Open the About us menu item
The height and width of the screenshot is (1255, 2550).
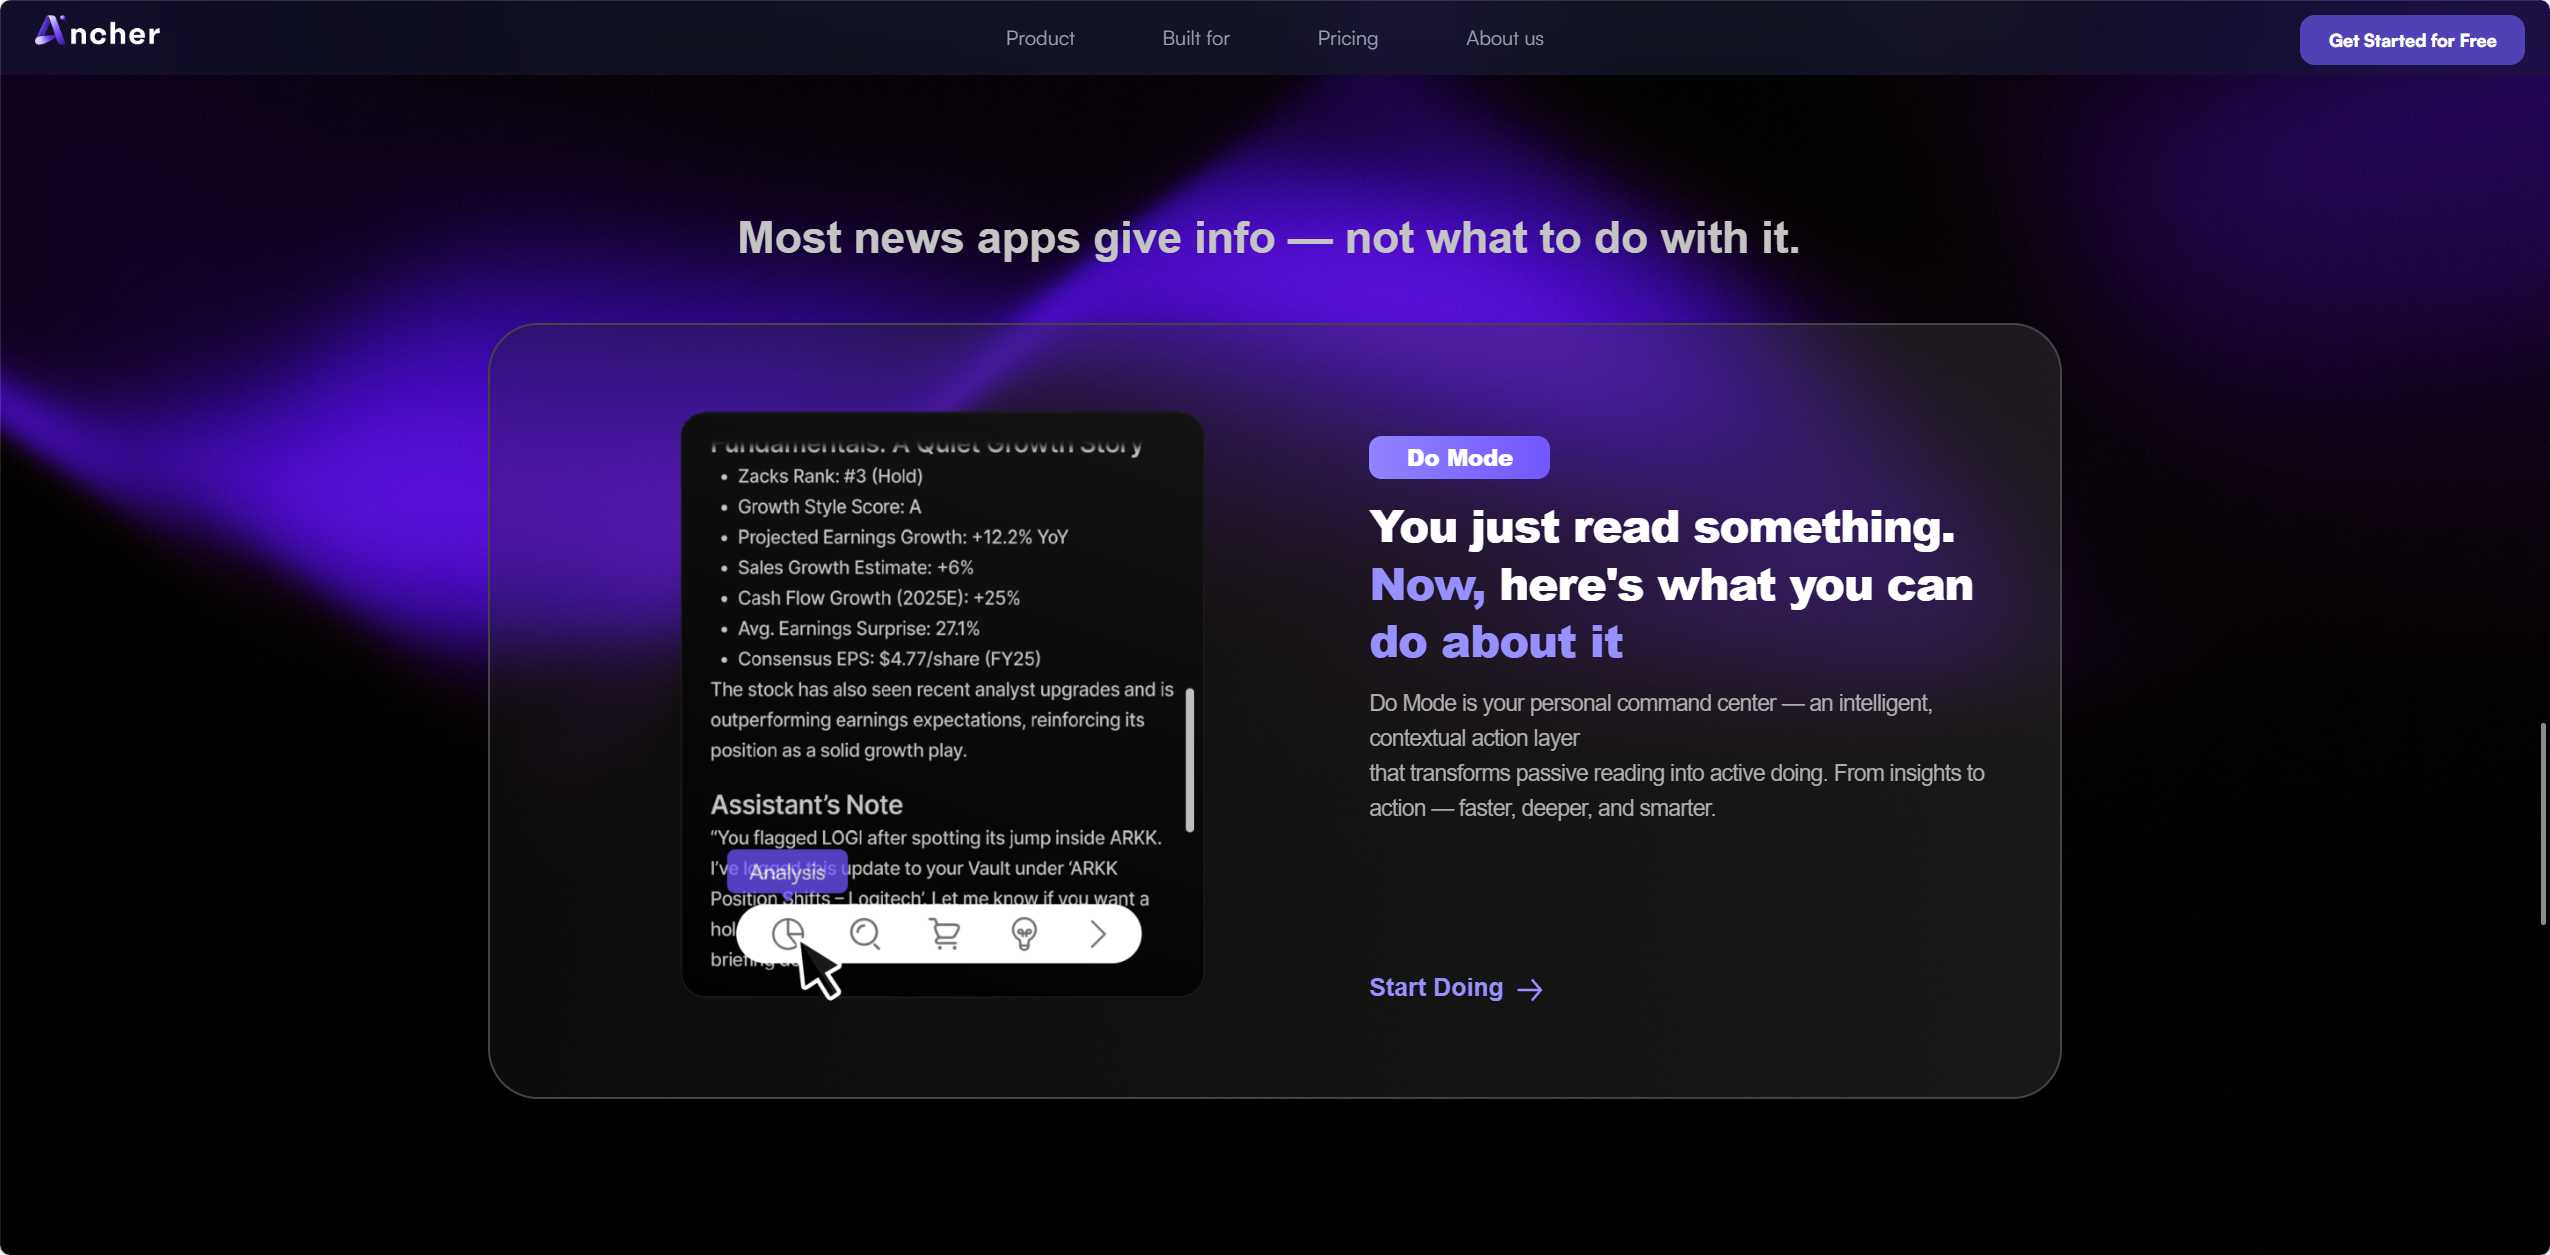click(1504, 38)
